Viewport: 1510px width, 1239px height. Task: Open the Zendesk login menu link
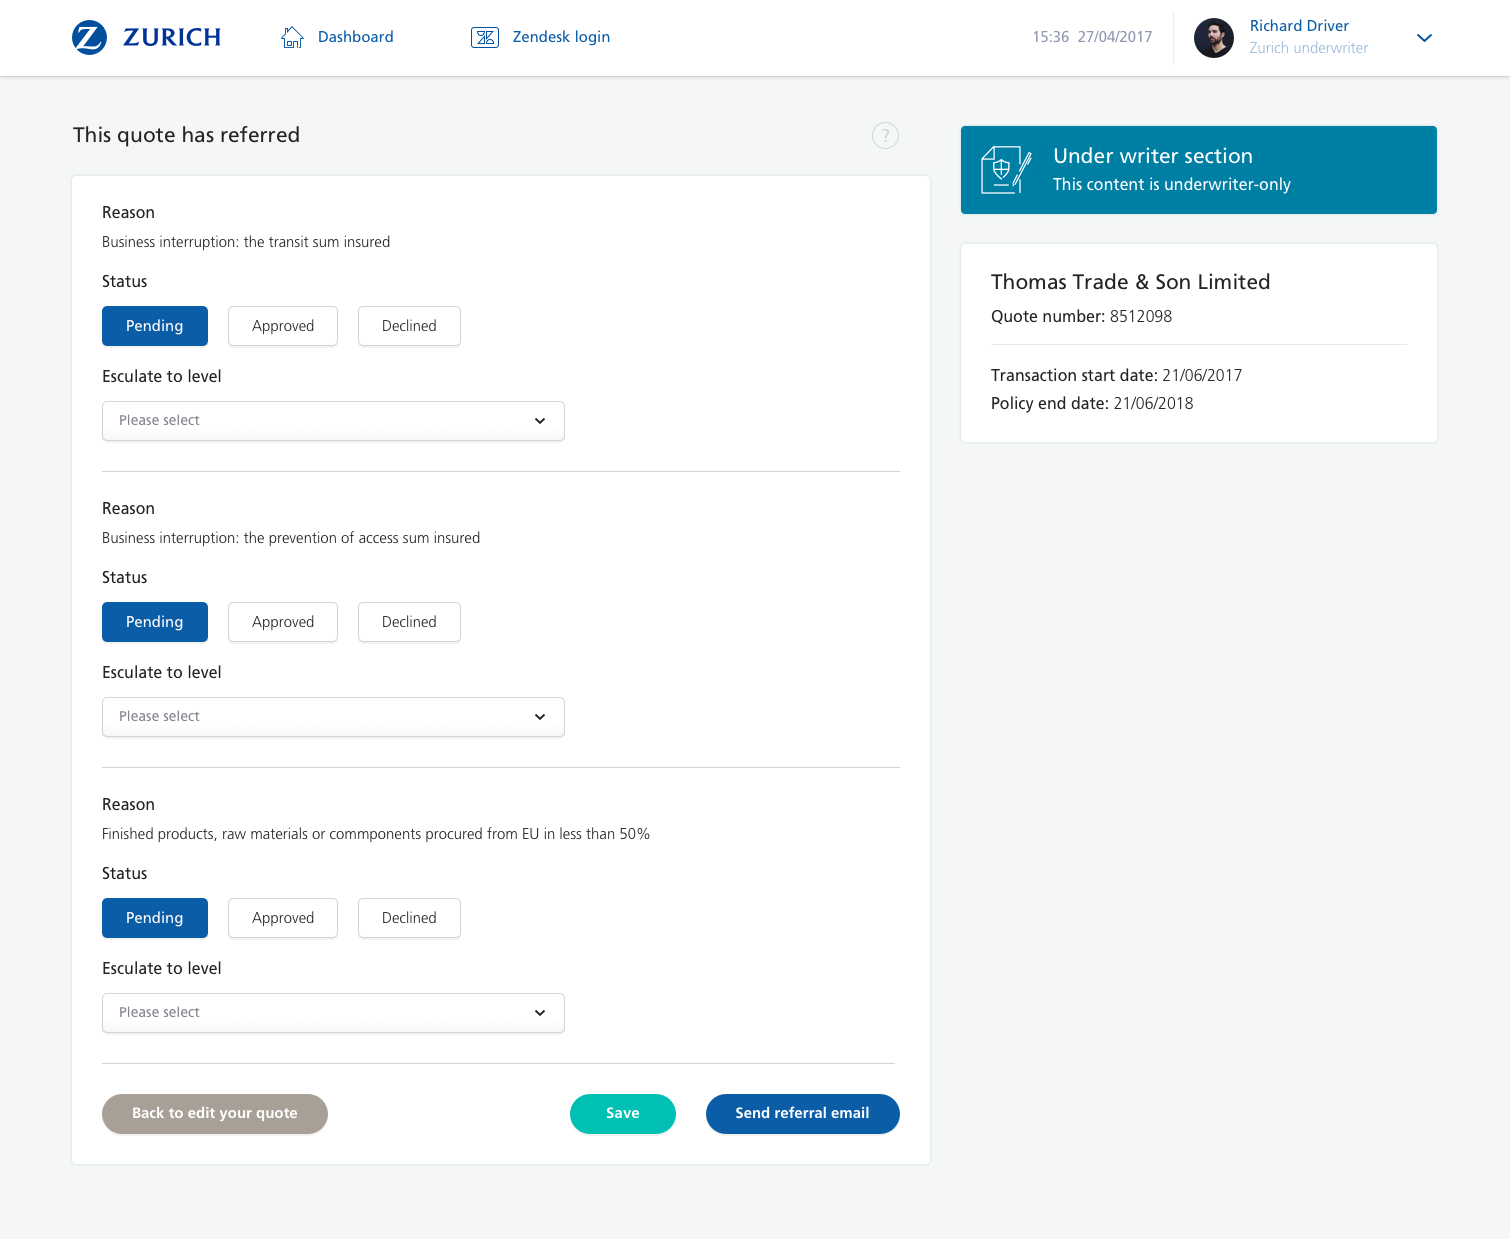coord(561,37)
